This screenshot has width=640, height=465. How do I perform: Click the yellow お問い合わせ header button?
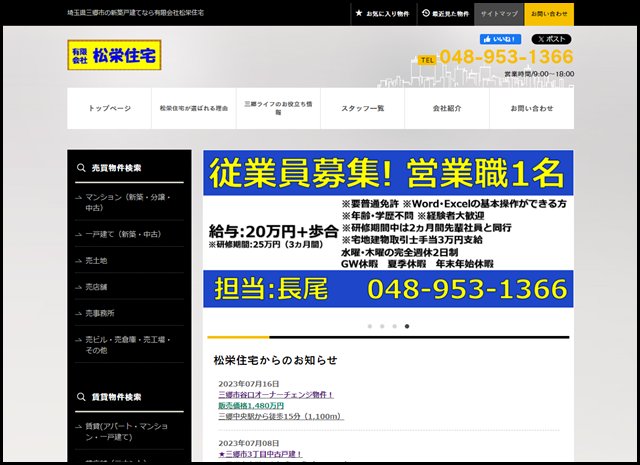click(x=548, y=14)
